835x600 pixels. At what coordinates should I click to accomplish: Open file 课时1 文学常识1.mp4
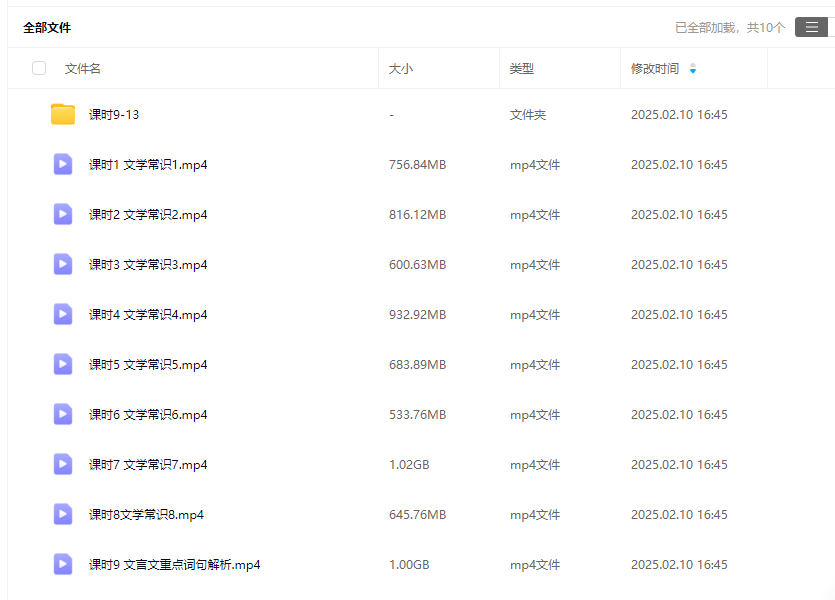tap(148, 165)
